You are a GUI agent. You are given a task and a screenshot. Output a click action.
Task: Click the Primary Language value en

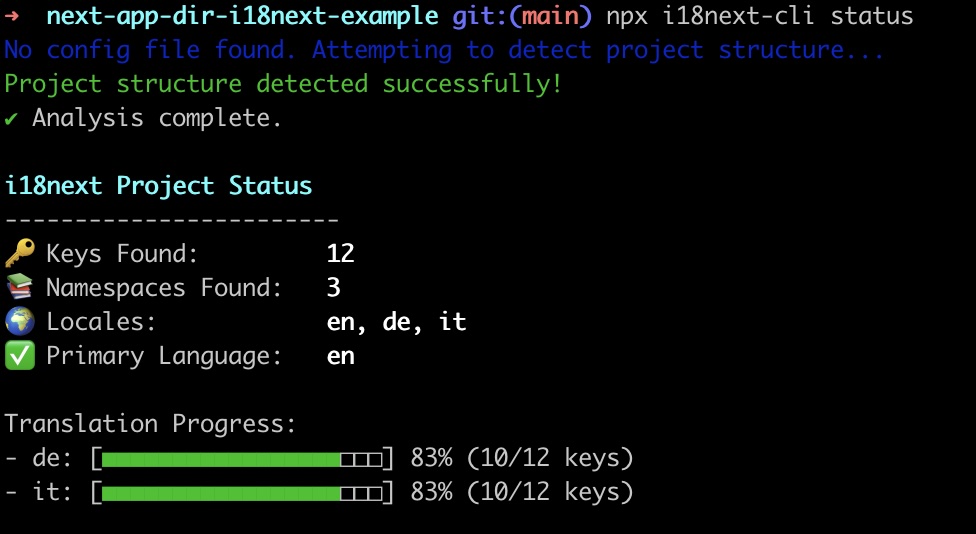(x=340, y=356)
